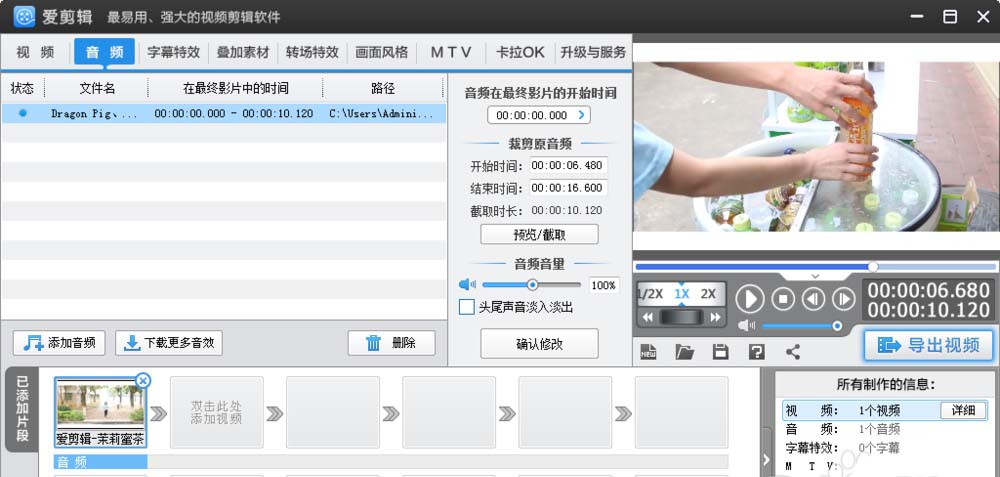Viewport: 1000px width, 477px height.
Task: Open the 叠加素材 tab
Action: click(x=243, y=52)
